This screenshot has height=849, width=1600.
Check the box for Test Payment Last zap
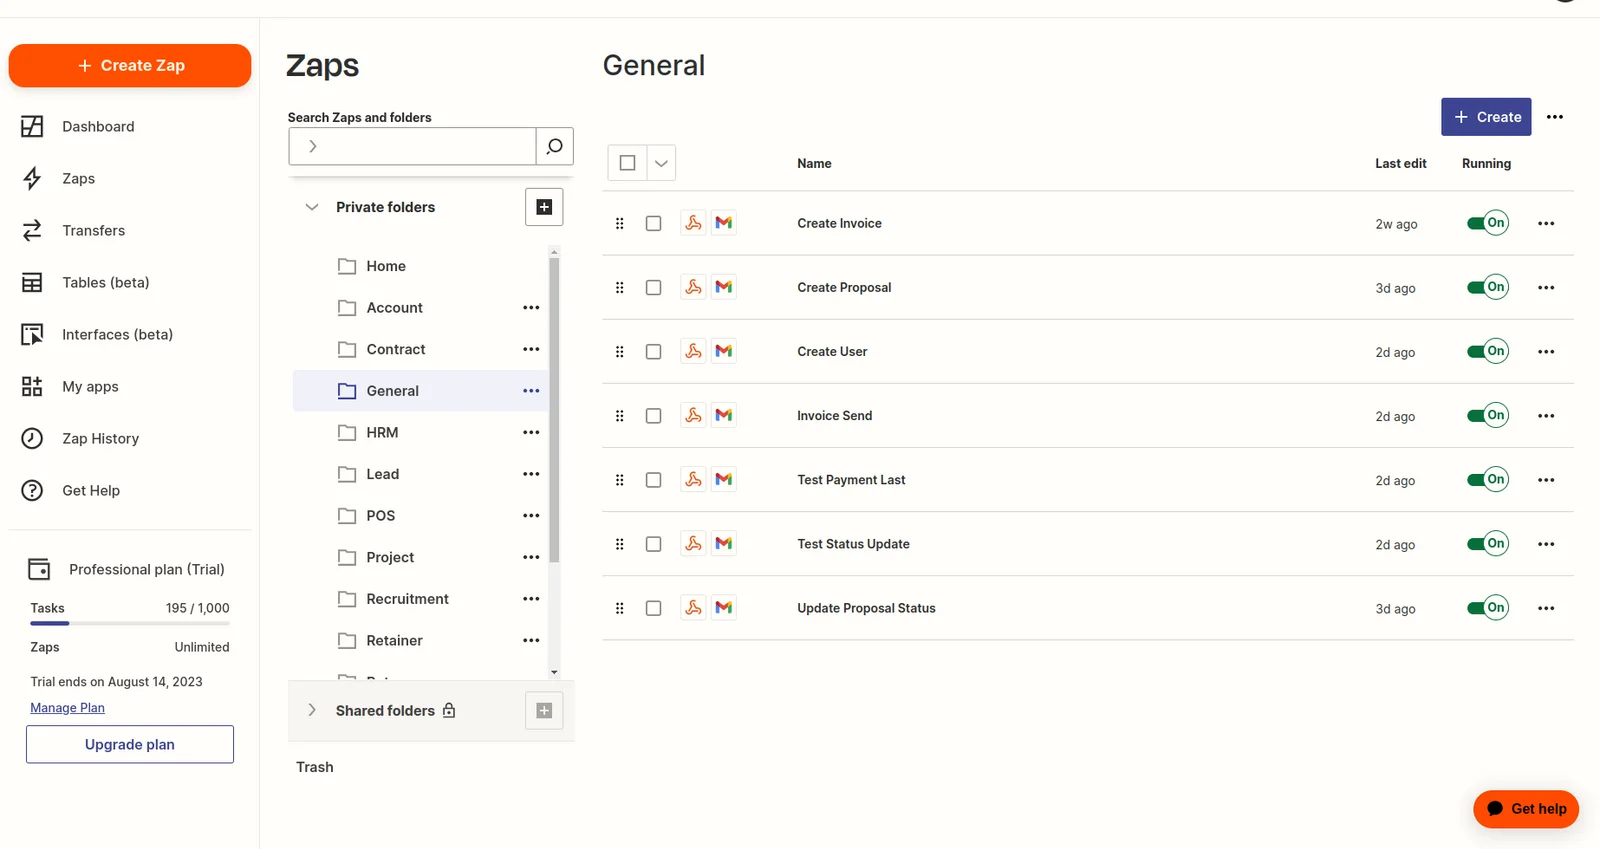pos(654,480)
